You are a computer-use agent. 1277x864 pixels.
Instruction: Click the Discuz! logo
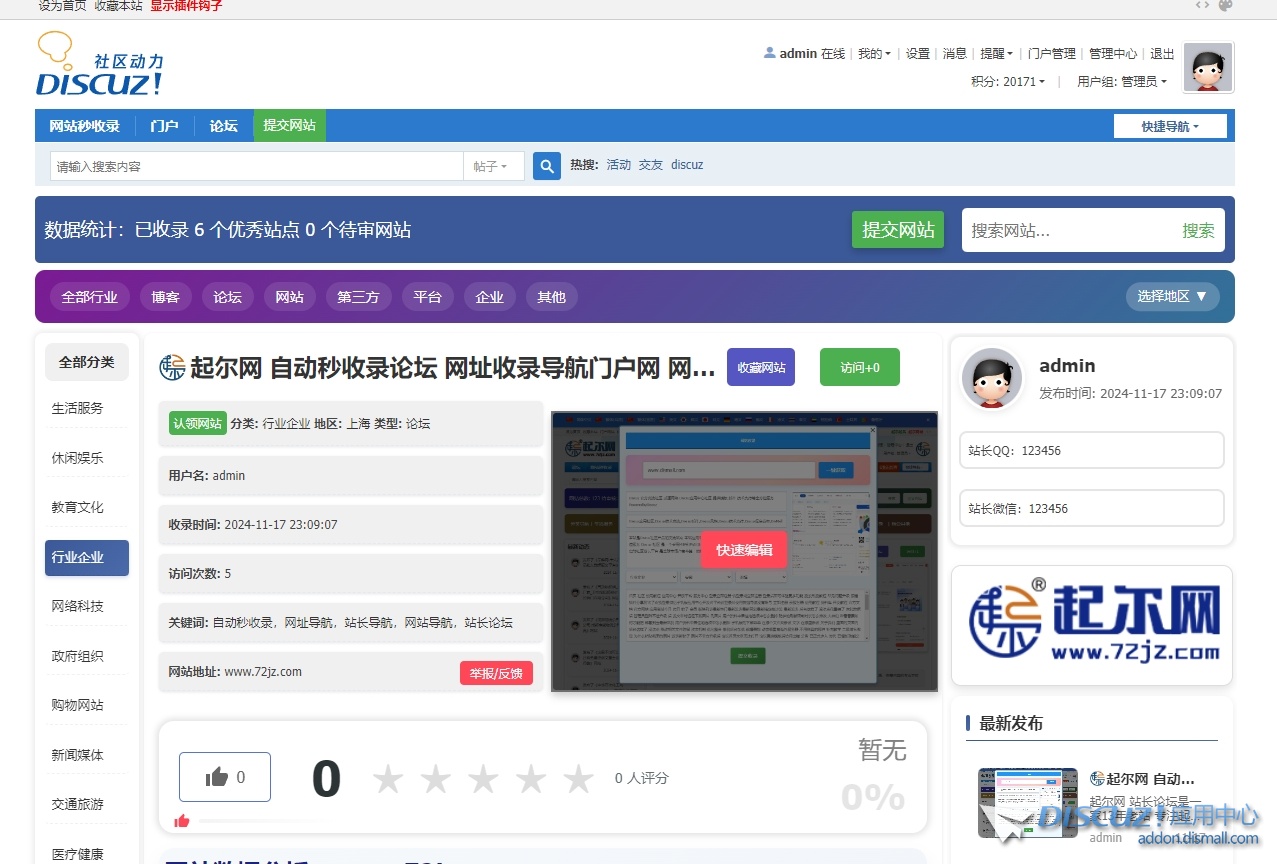[x=99, y=65]
